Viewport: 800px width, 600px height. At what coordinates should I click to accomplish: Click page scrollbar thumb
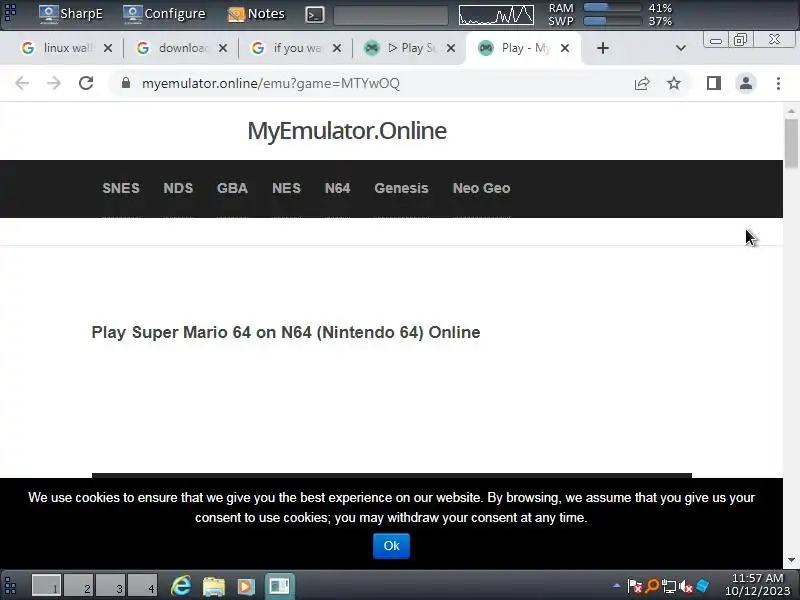pyautogui.click(x=791, y=143)
